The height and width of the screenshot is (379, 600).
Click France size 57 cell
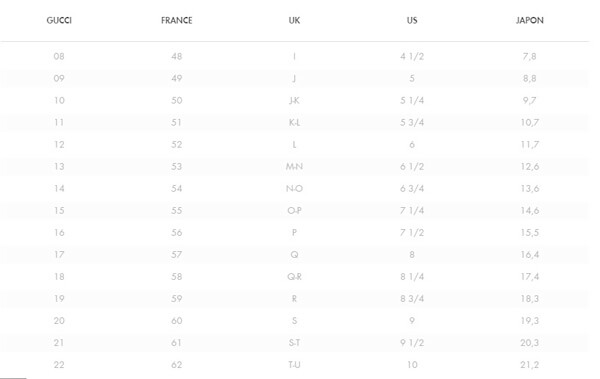[x=176, y=255]
